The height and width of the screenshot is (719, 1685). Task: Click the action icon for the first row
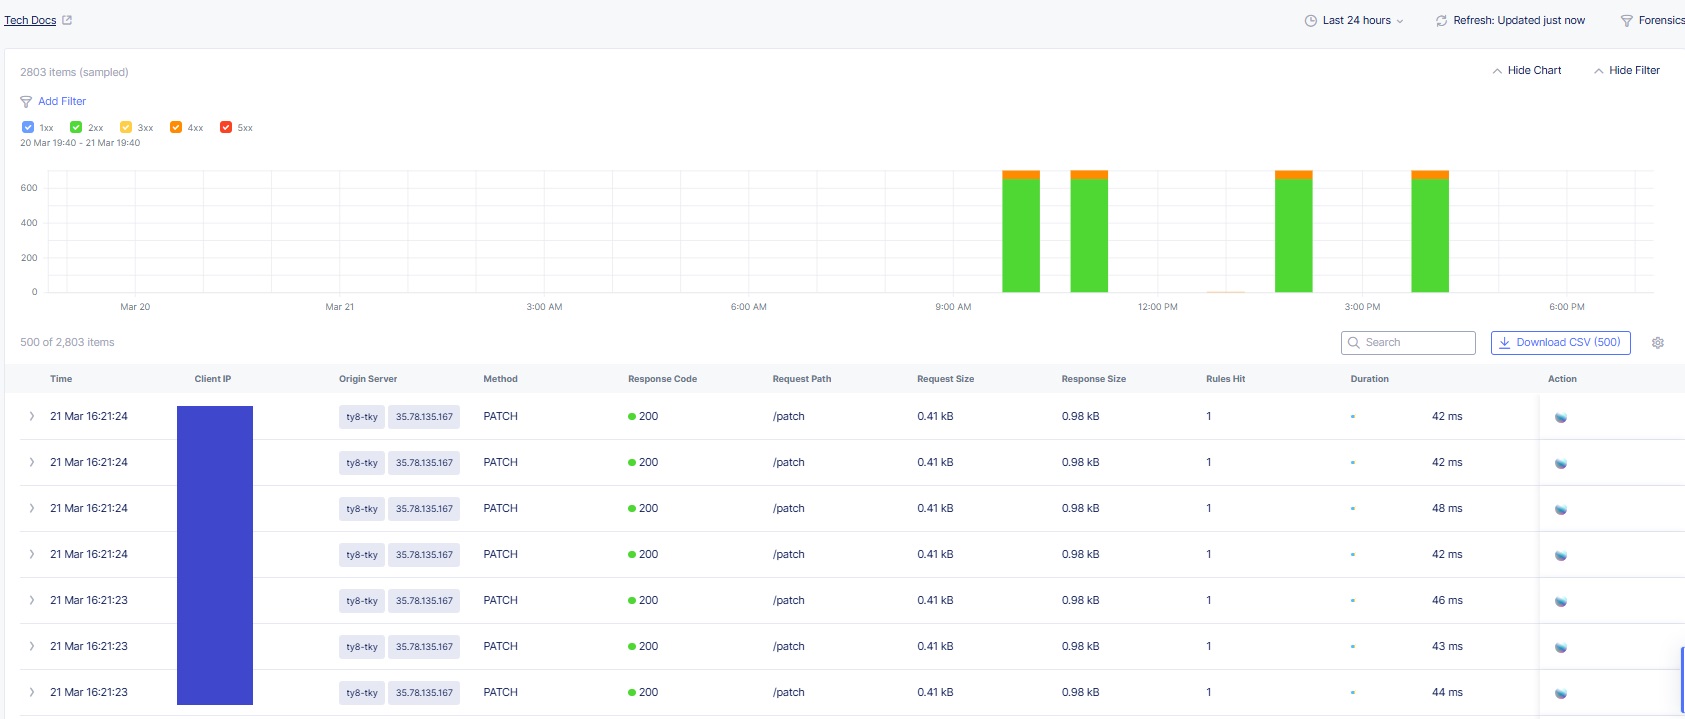click(1560, 417)
